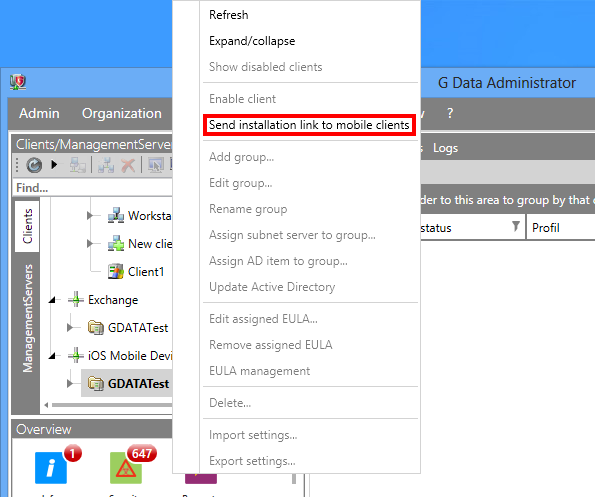Open the Admin menu

pyautogui.click(x=39, y=113)
